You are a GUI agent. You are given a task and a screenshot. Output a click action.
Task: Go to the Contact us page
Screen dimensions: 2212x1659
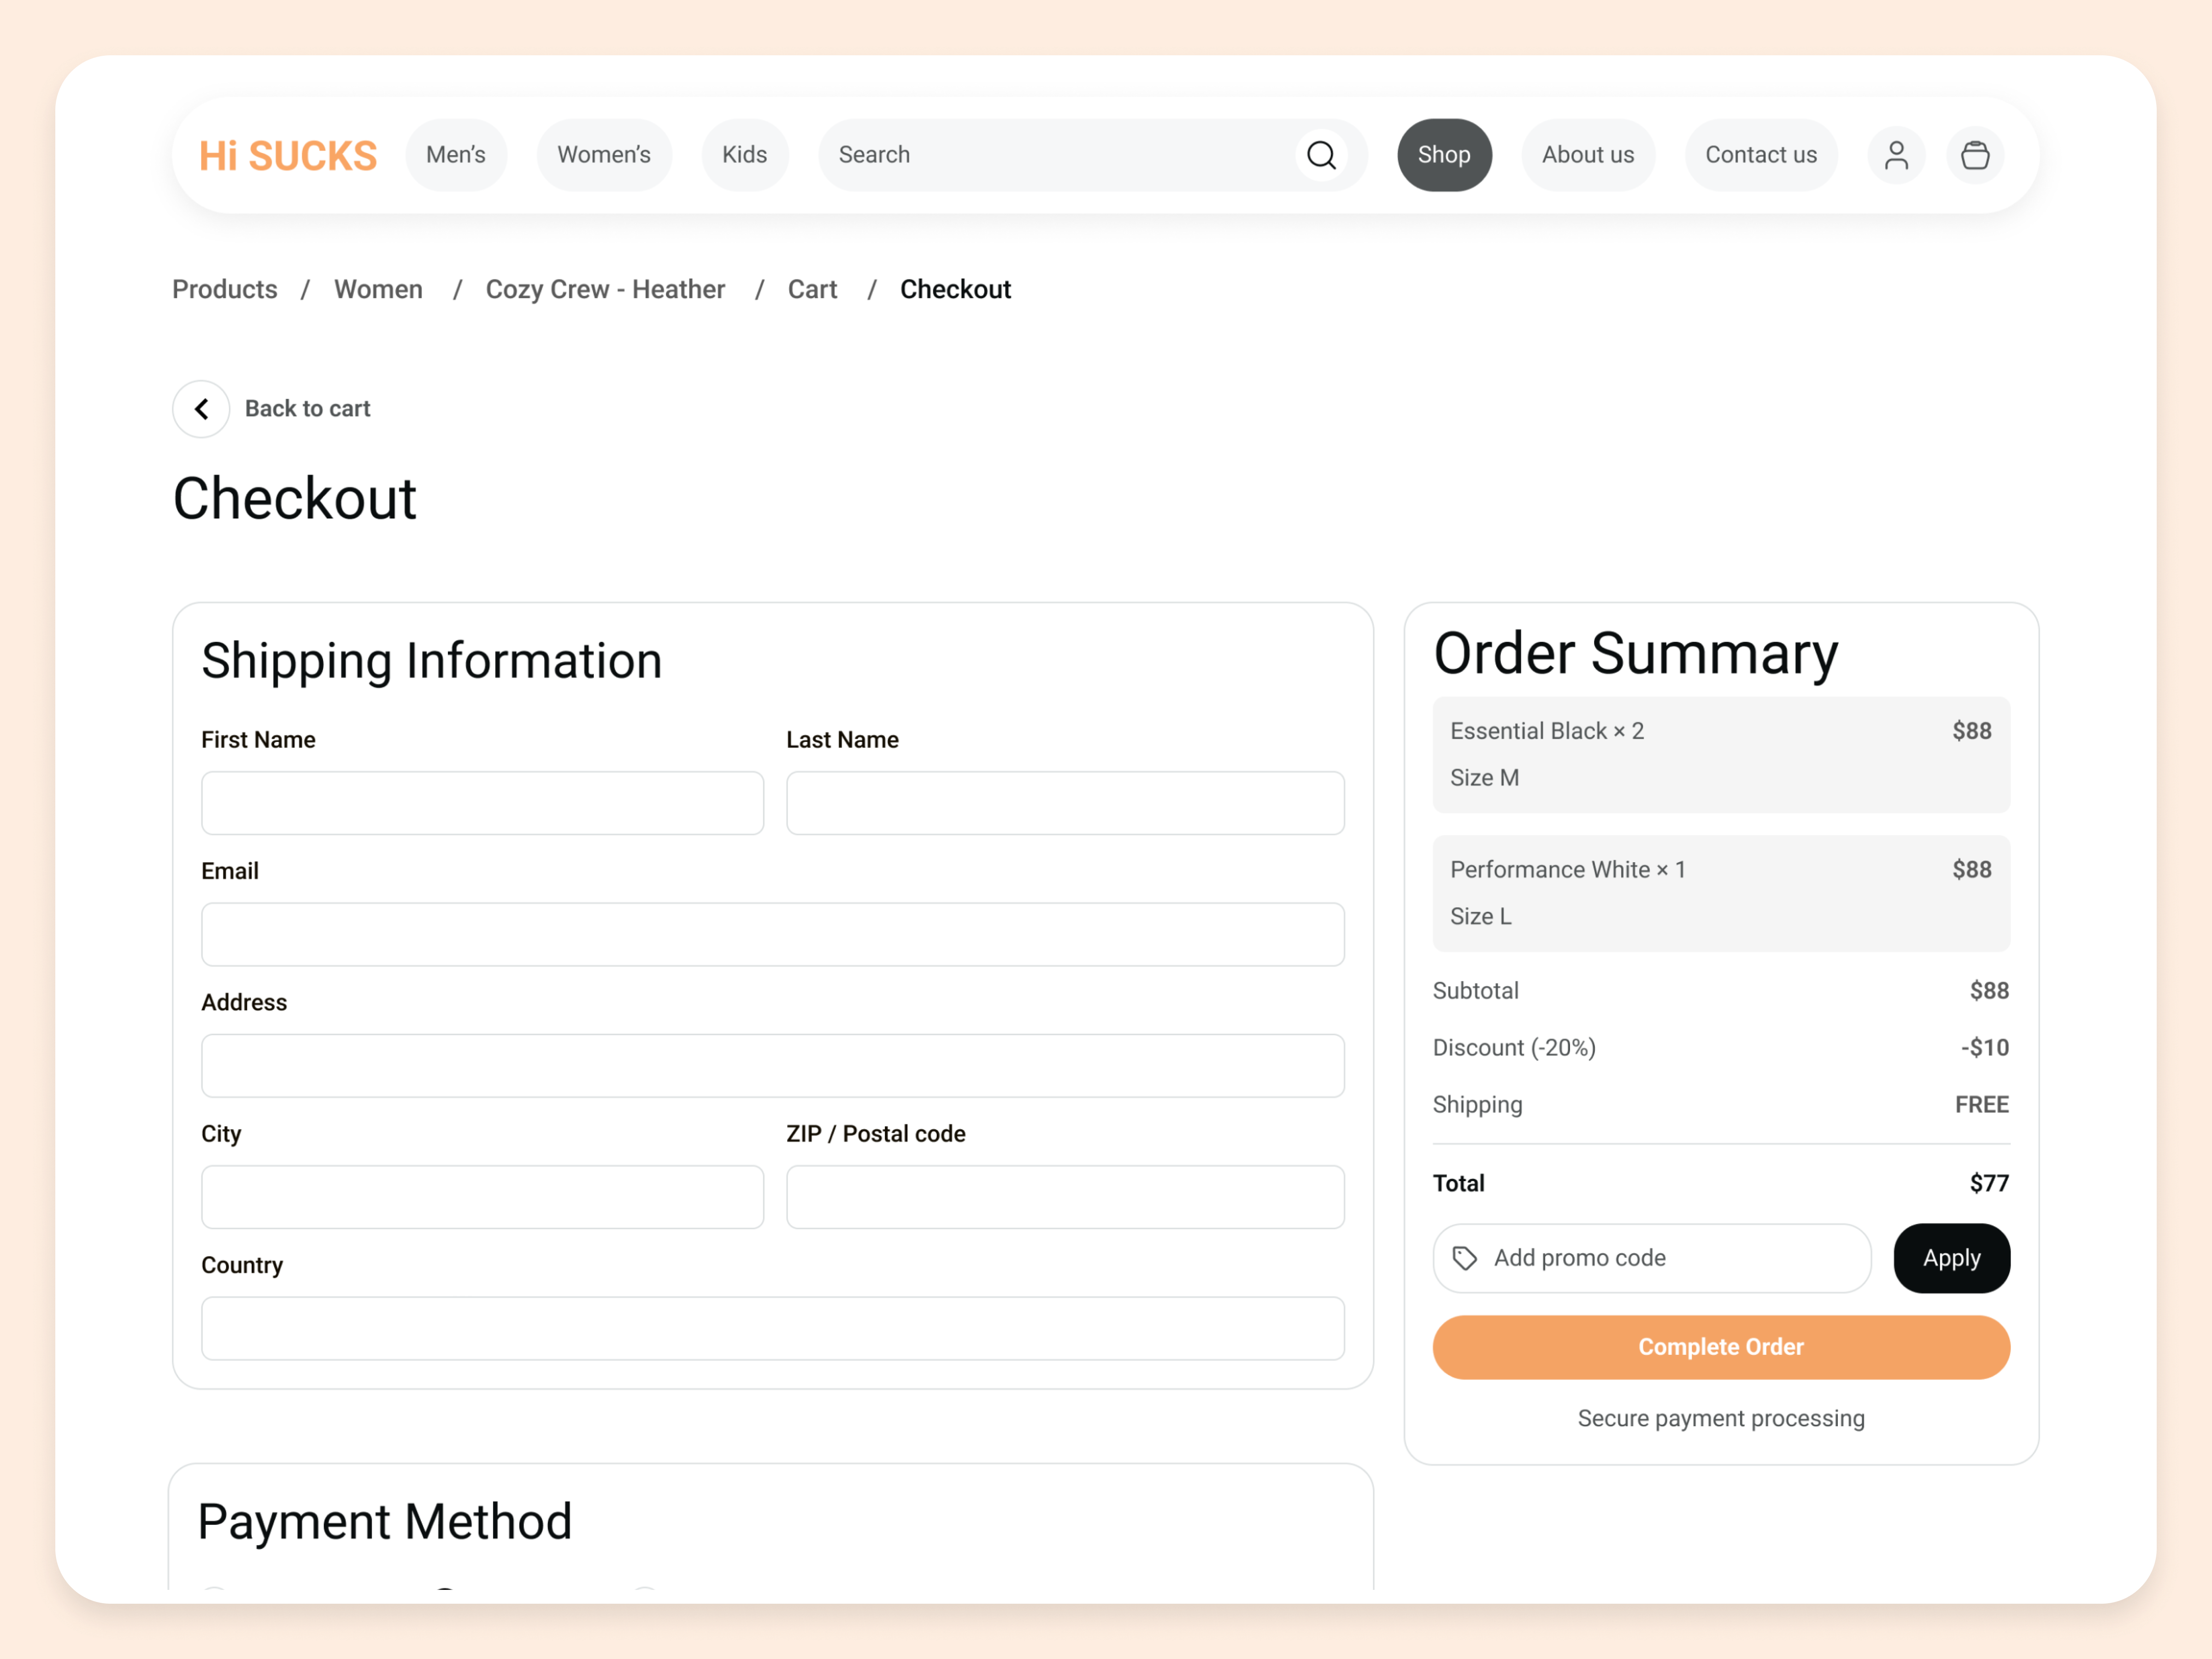1761,155
